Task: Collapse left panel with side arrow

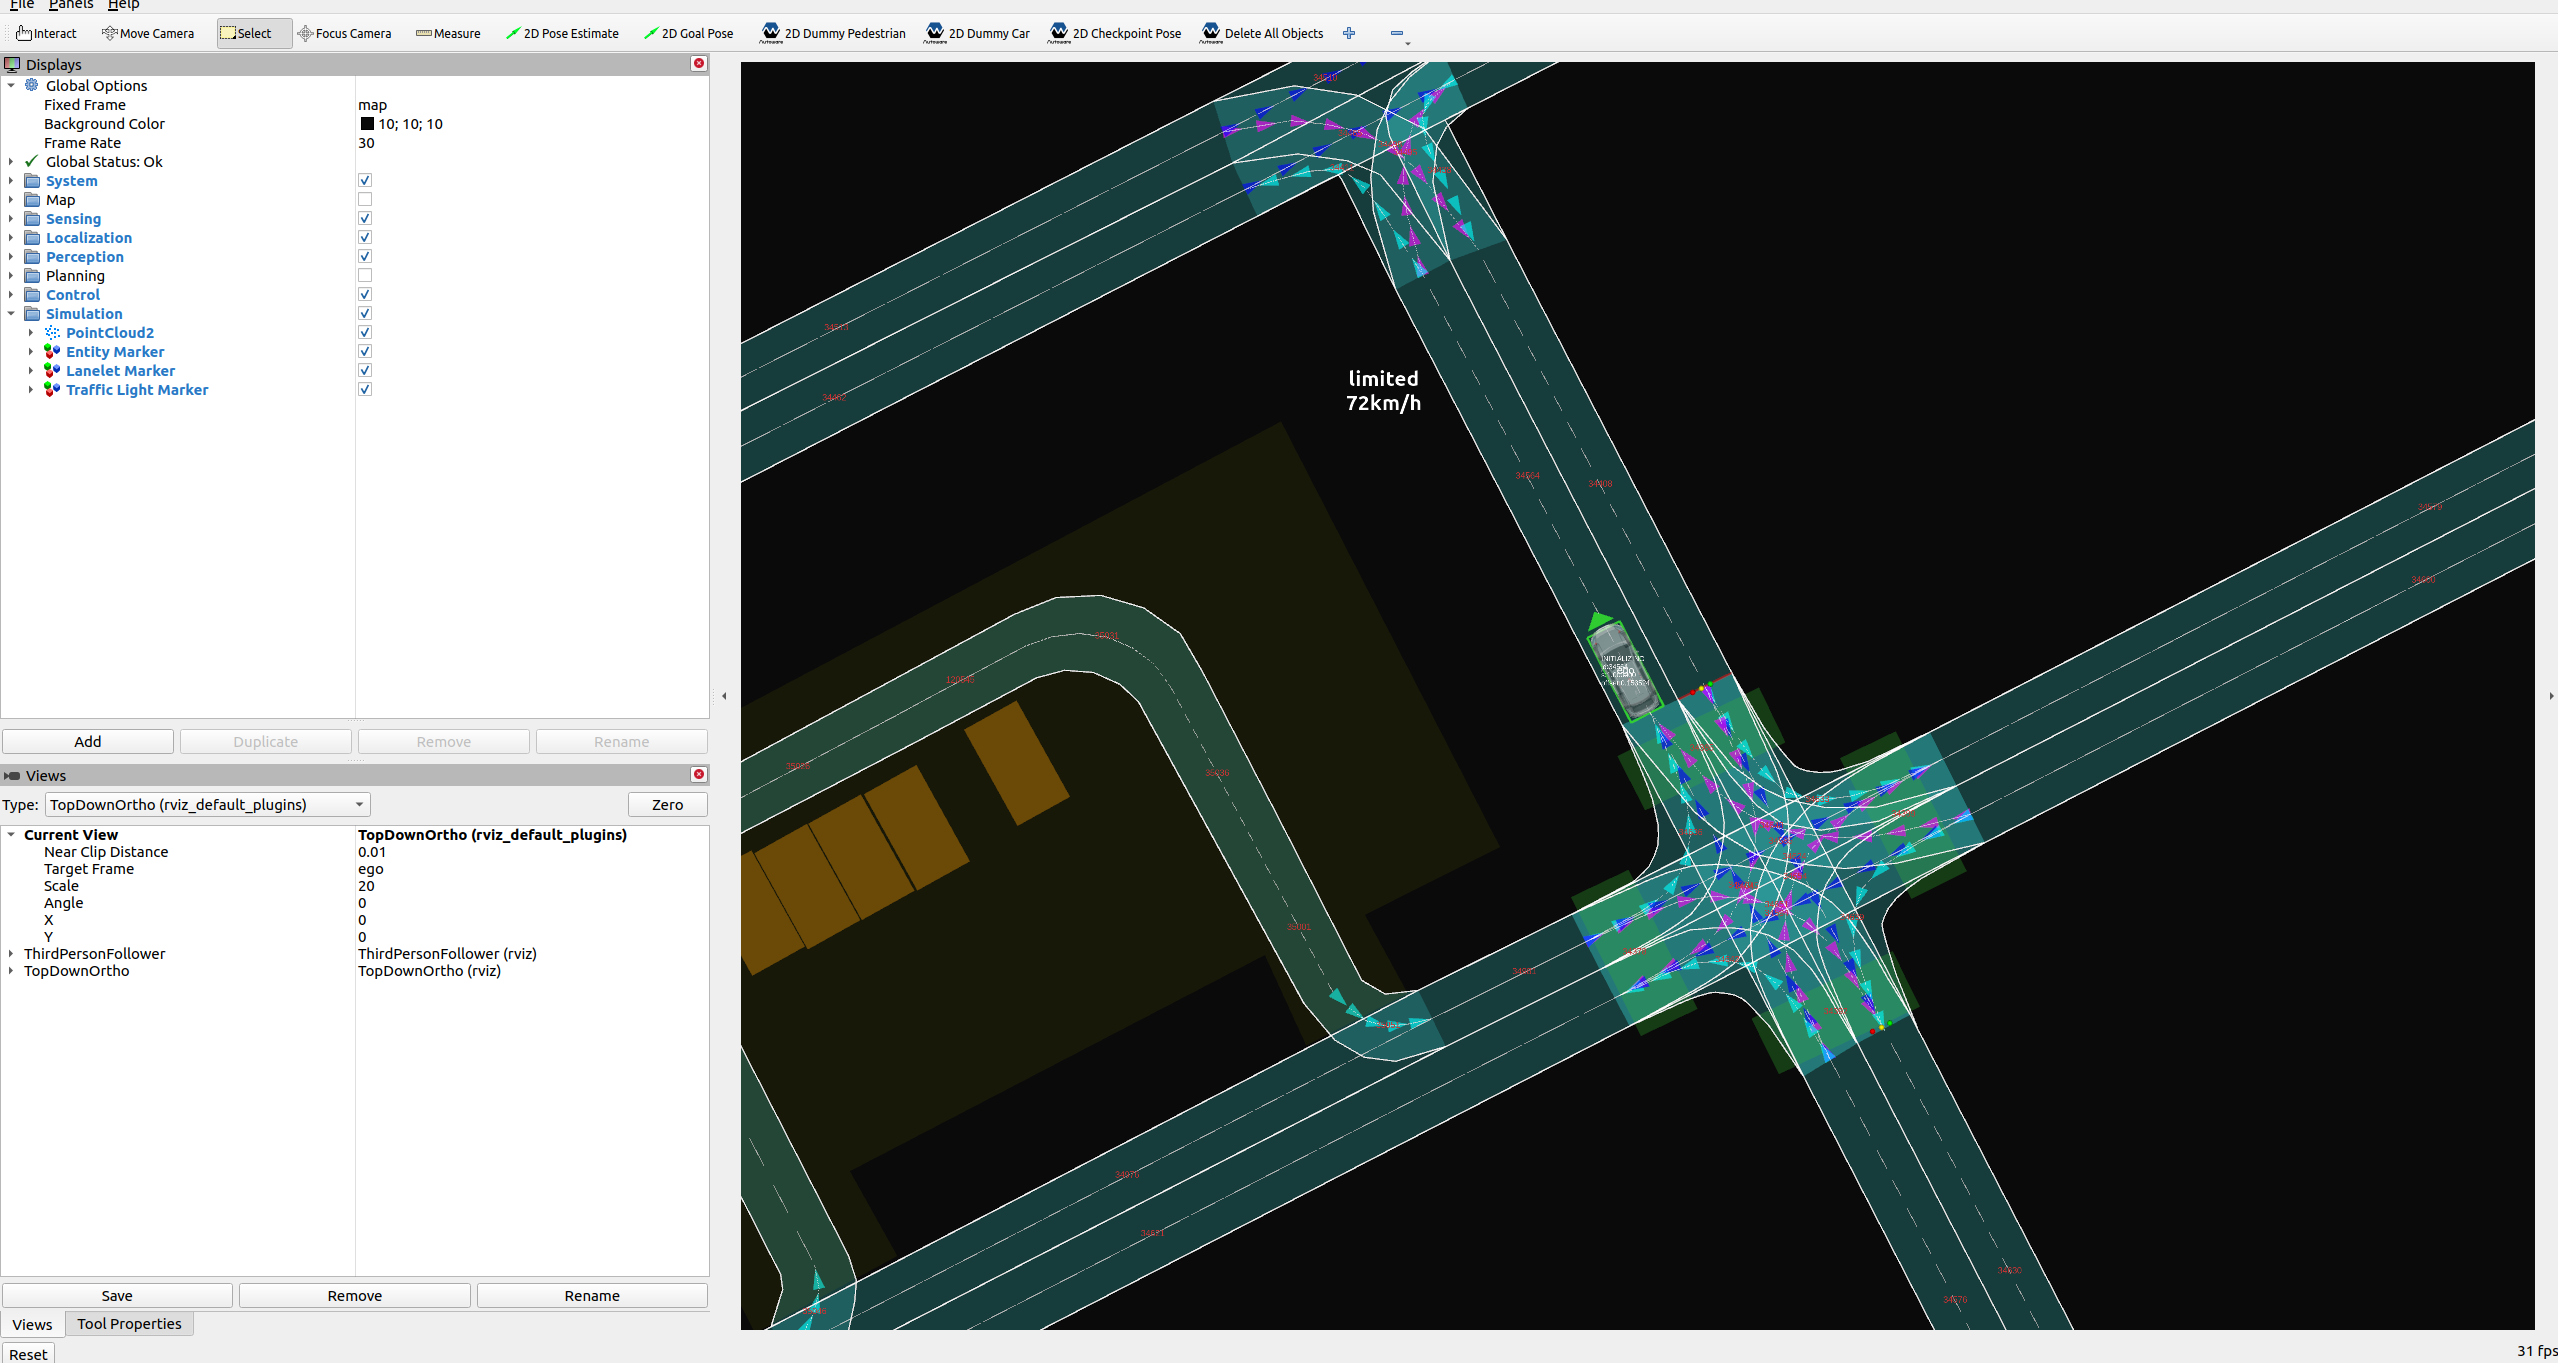Action: click(724, 696)
